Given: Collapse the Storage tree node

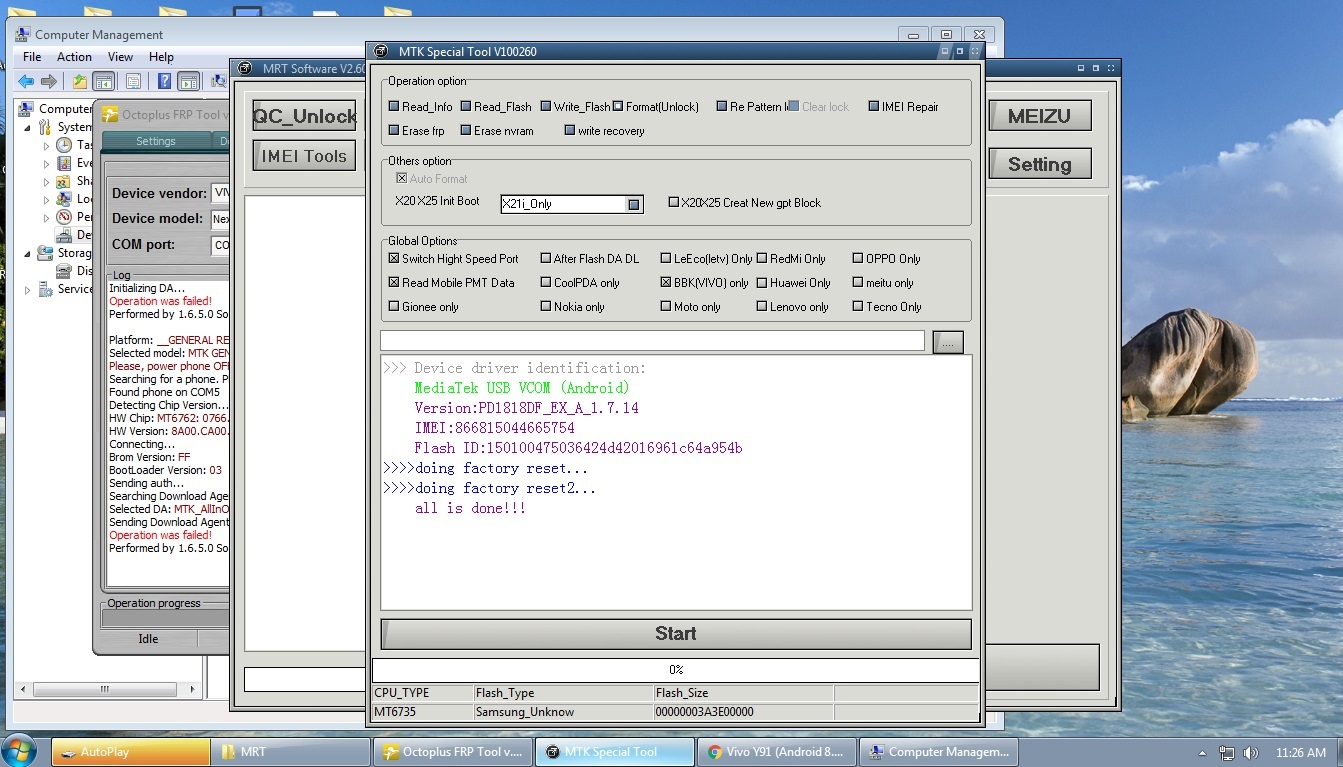Looking at the screenshot, I should [28, 253].
